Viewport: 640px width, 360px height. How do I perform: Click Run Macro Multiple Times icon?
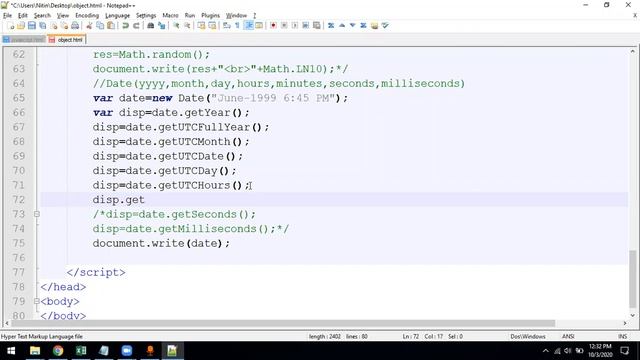tap(306, 26)
